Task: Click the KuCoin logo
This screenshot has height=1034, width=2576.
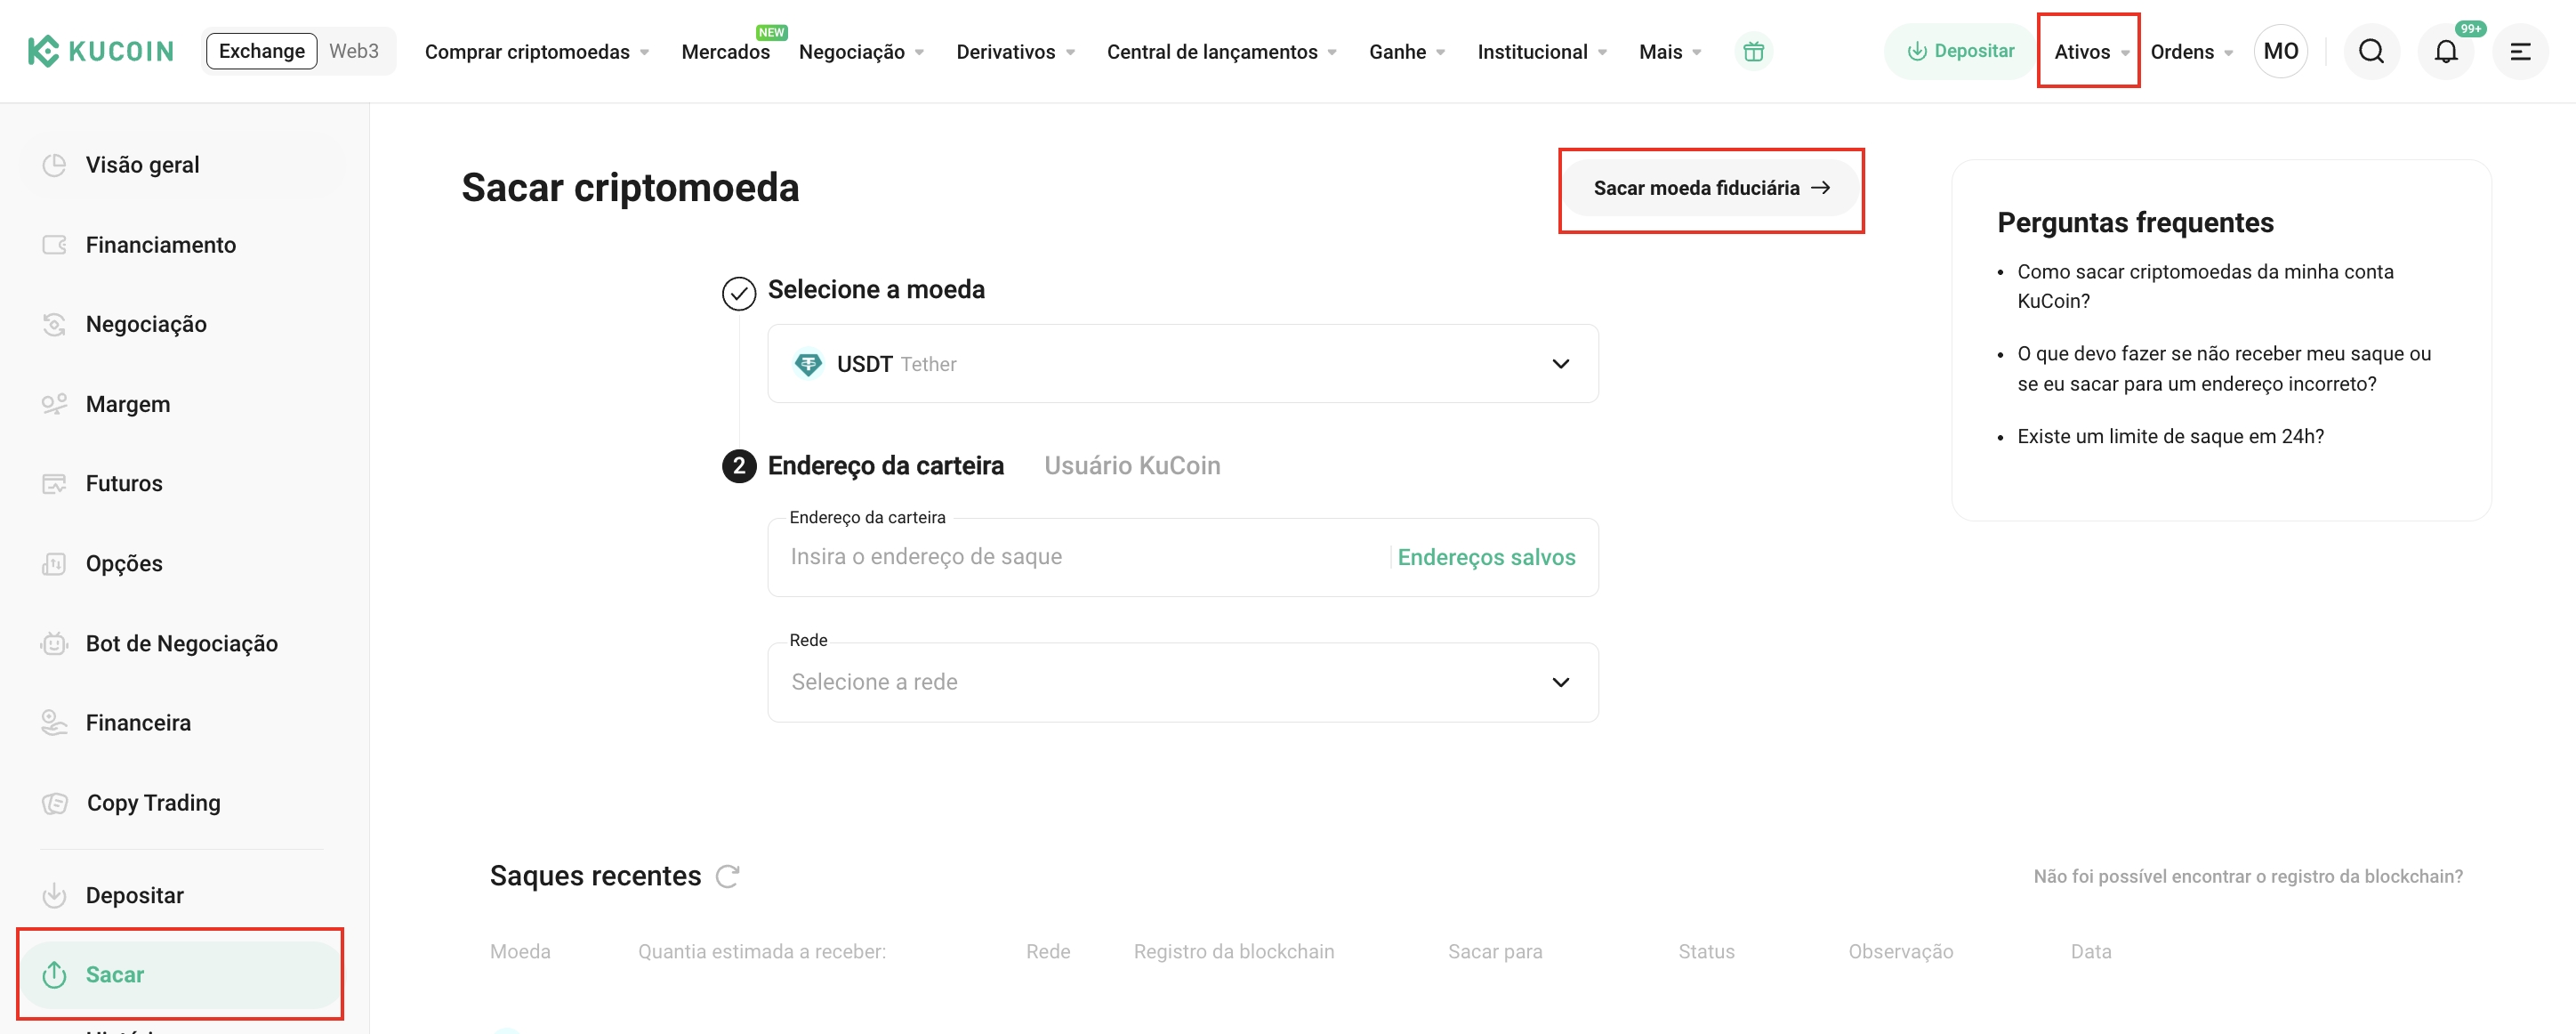Action: click(100, 51)
